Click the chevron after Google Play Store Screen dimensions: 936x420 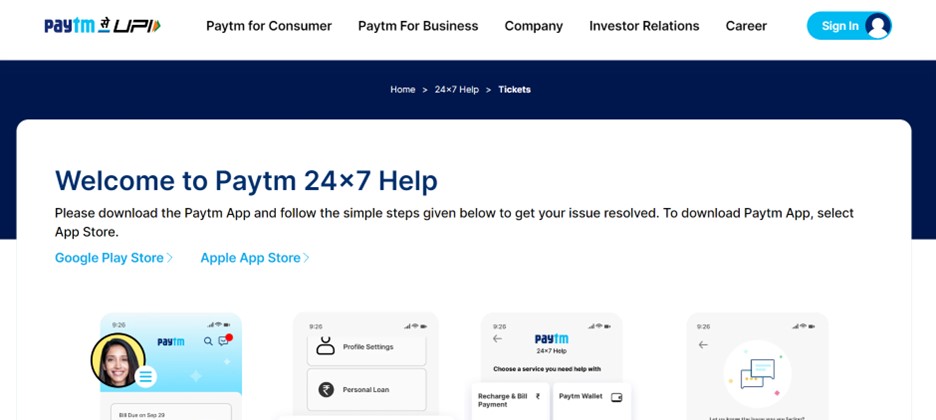(x=170, y=258)
